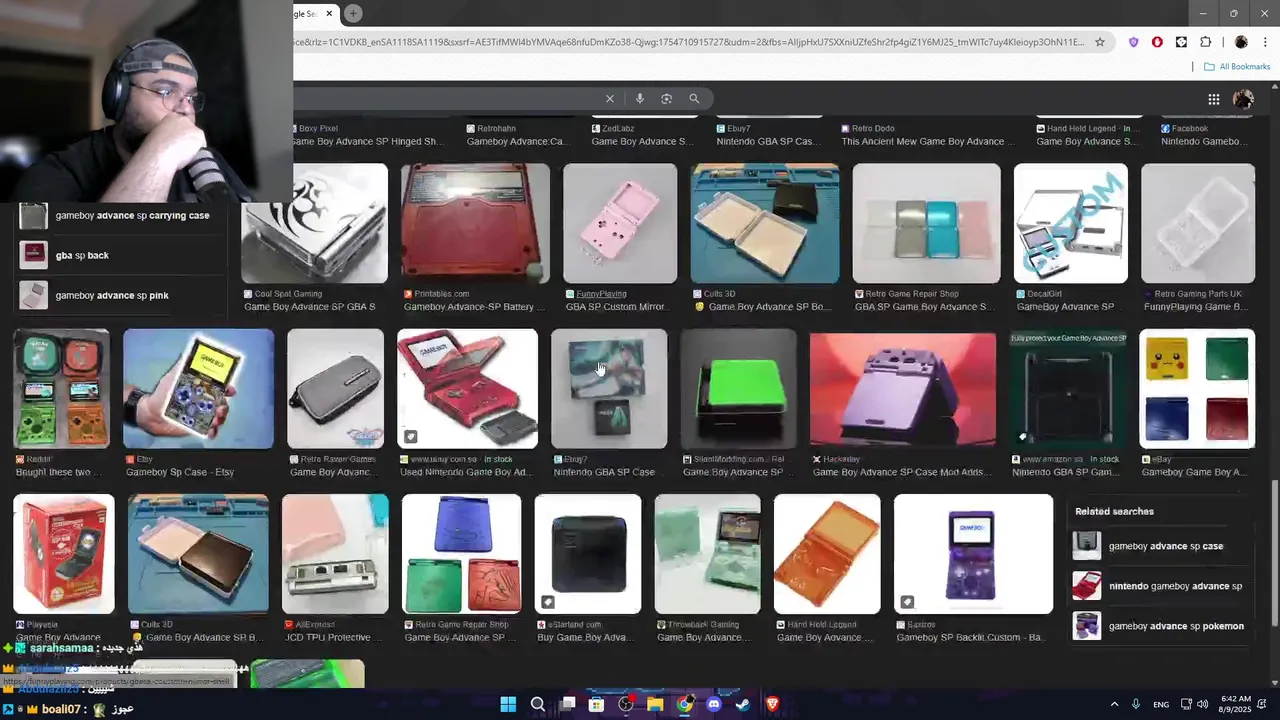Screen dimensions: 1280x720
Task: Close the current Chrome tab
Action: (328, 13)
